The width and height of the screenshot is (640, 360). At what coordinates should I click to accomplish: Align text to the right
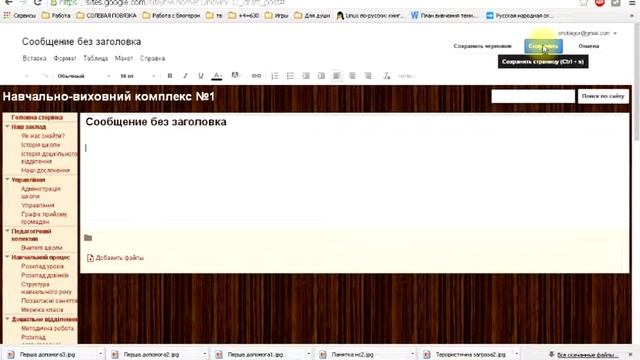[368, 76]
